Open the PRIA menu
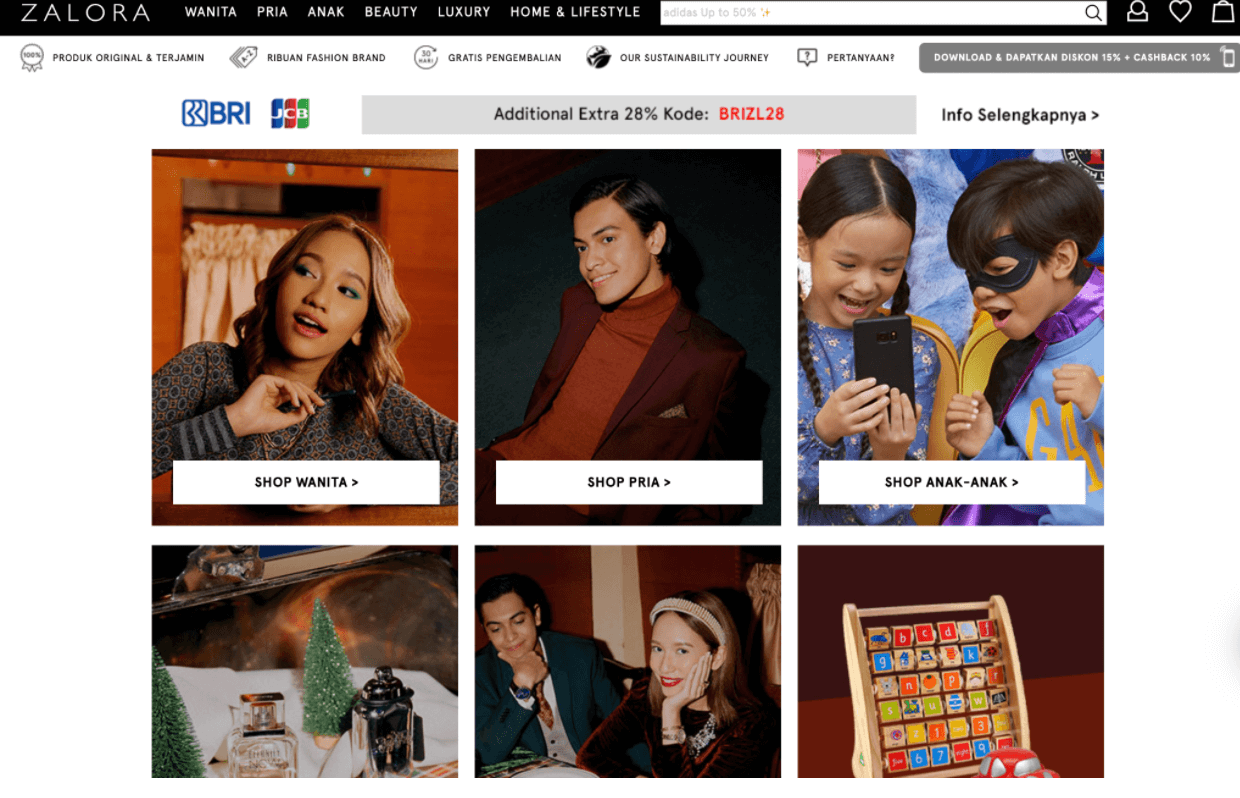The width and height of the screenshot is (1240, 798). [x=272, y=12]
